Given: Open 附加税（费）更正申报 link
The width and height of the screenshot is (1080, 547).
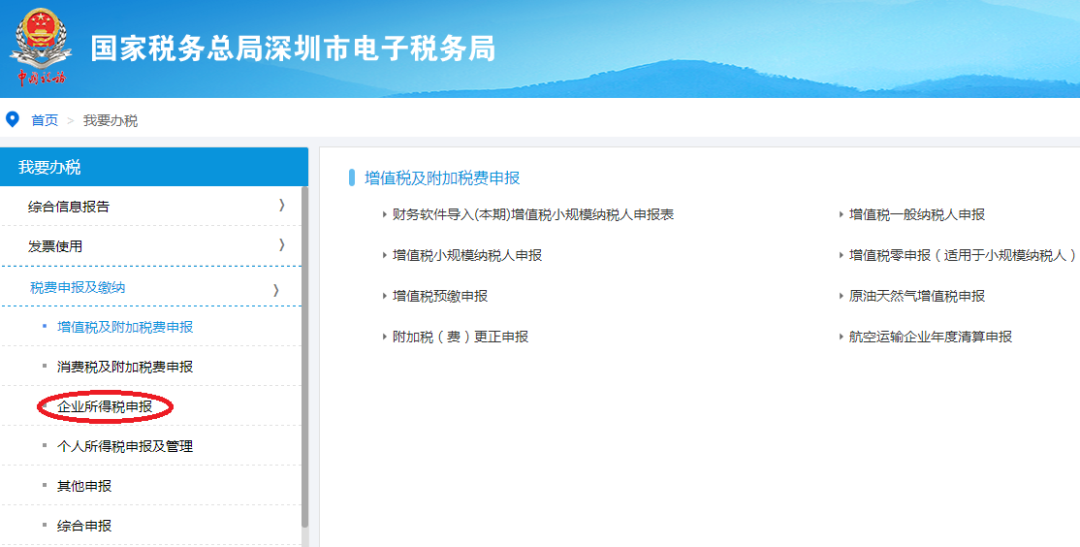Looking at the screenshot, I should [x=460, y=337].
